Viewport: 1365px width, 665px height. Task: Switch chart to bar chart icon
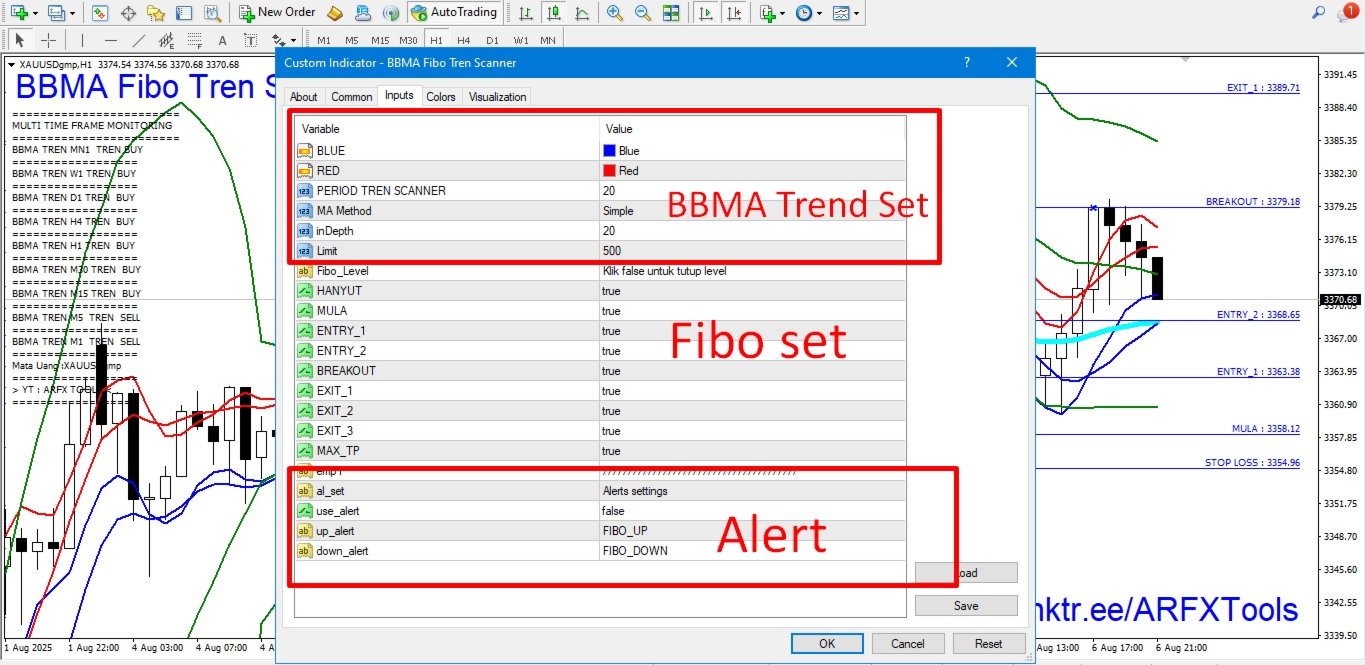tap(525, 13)
